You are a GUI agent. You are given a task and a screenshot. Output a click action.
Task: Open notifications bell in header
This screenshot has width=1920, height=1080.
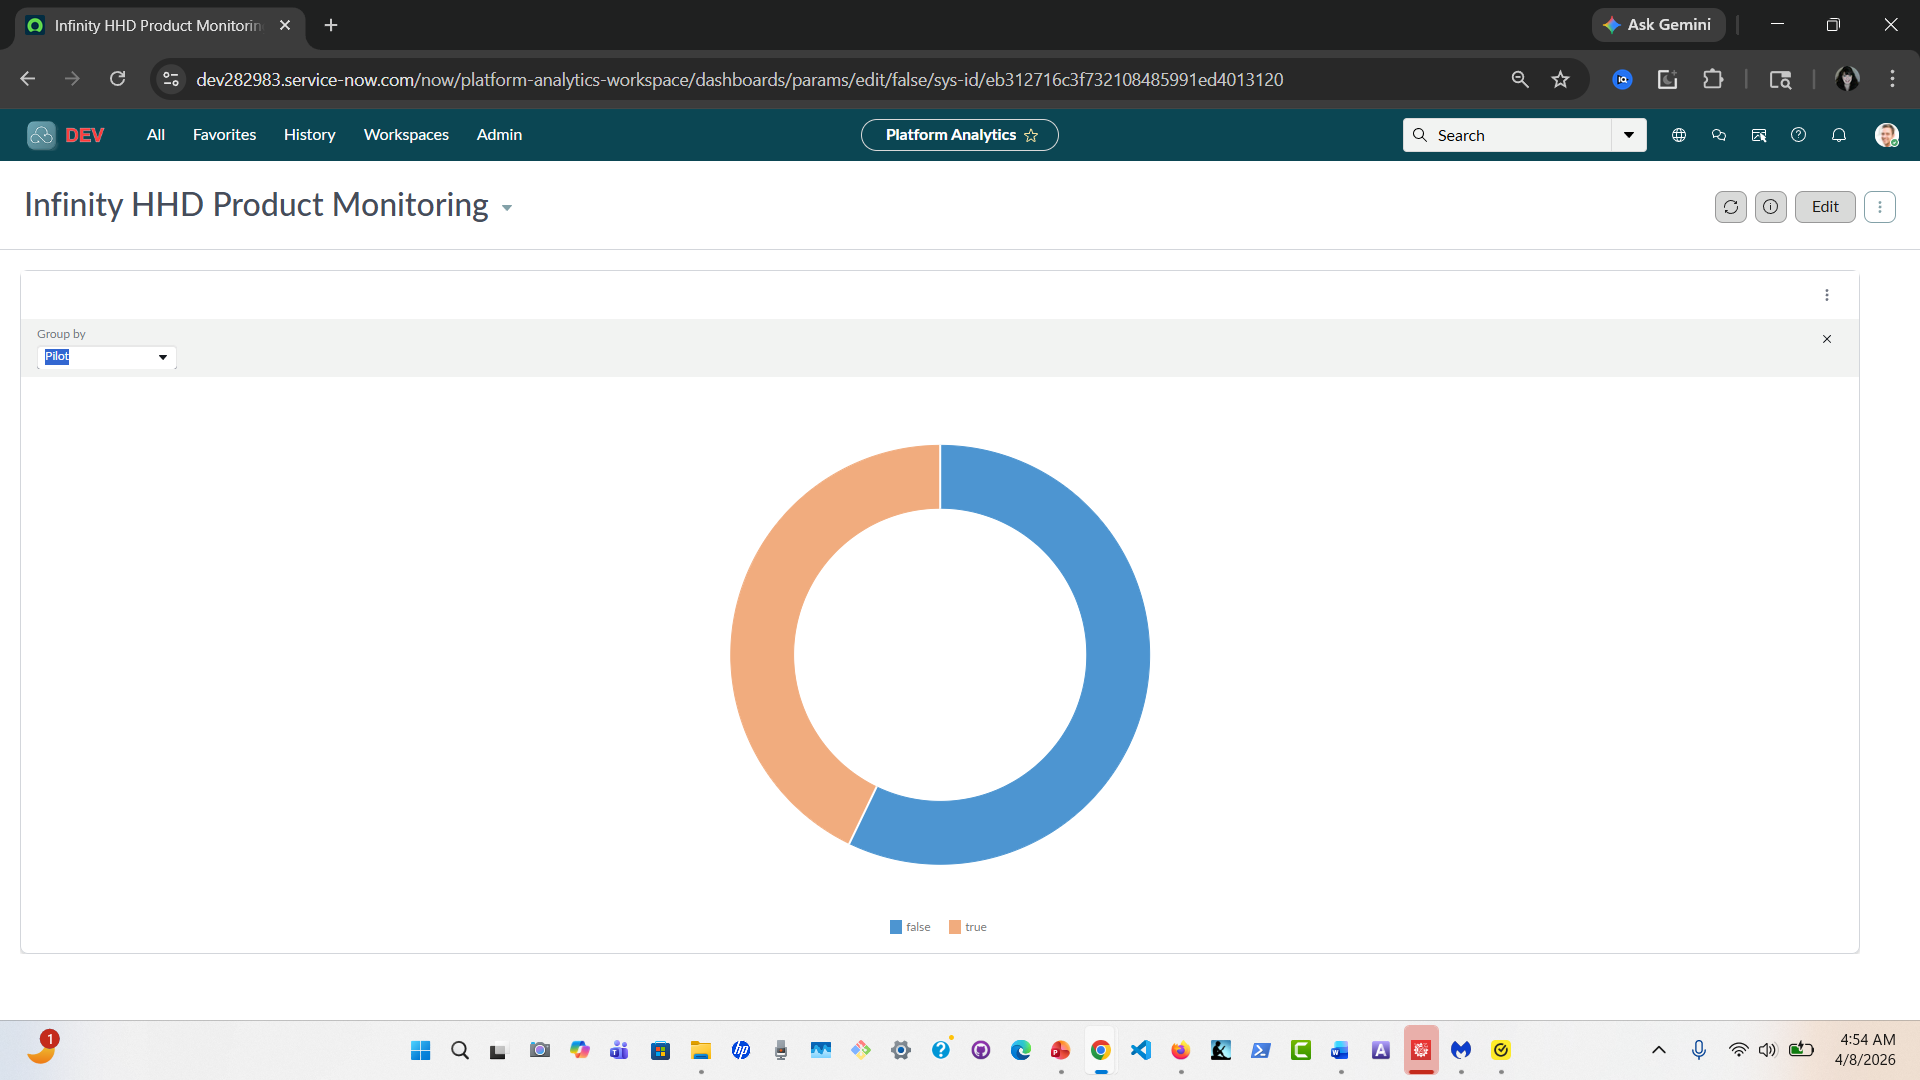pos(1838,135)
